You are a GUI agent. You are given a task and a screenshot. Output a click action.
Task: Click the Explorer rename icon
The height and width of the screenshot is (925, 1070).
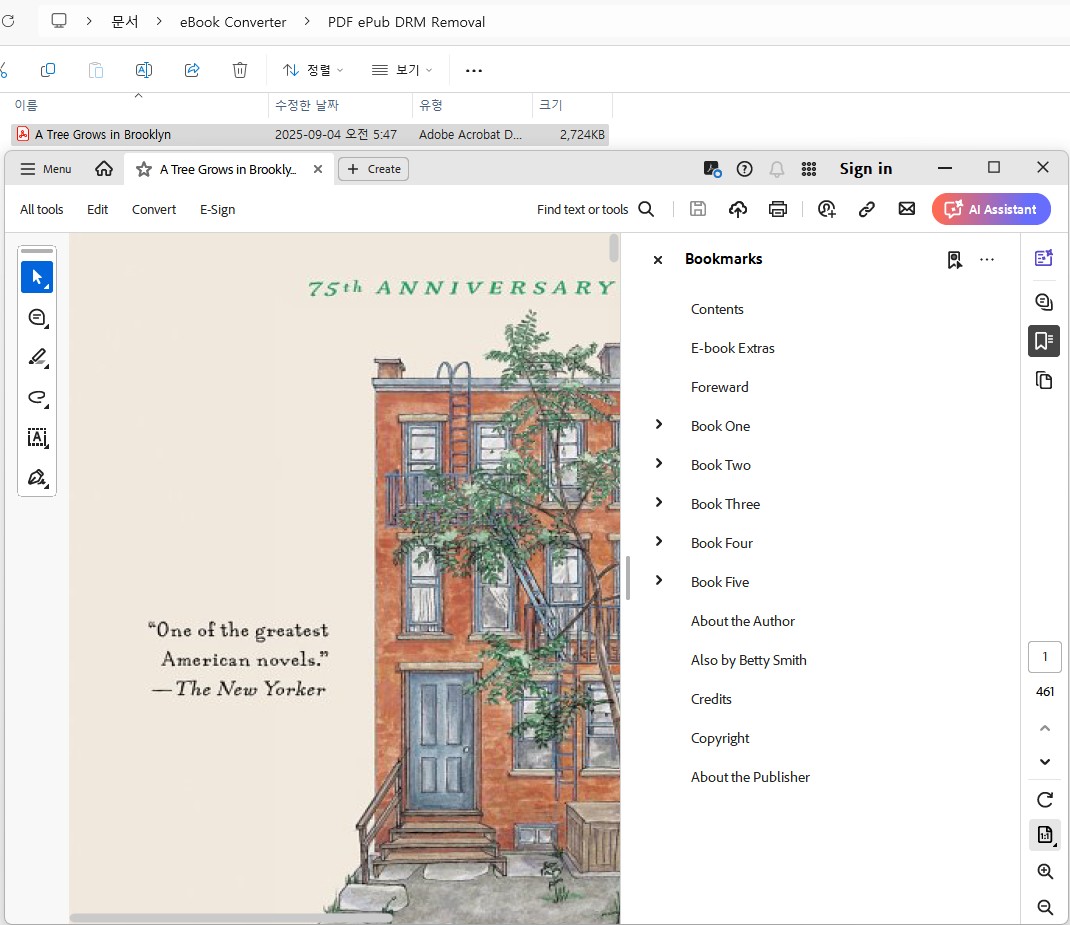pyautogui.click(x=144, y=70)
